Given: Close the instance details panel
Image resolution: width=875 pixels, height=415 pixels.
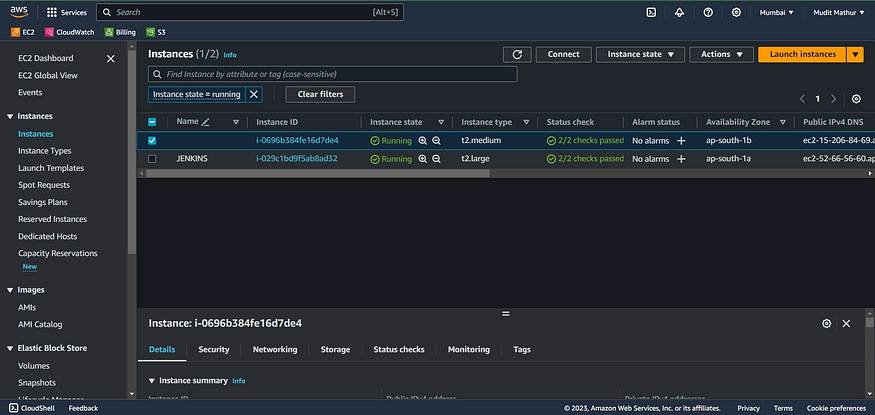Looking at the screenshot, I should point(846,324).
